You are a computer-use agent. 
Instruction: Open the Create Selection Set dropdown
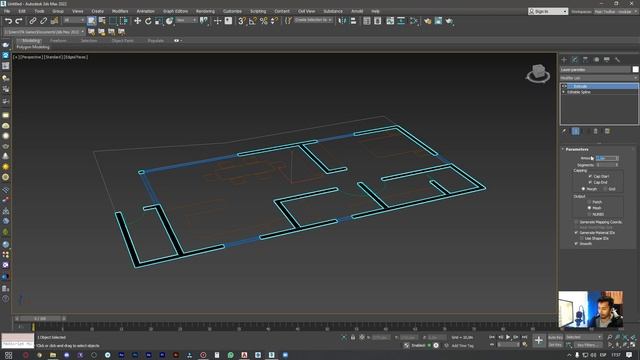pos(313,20)
